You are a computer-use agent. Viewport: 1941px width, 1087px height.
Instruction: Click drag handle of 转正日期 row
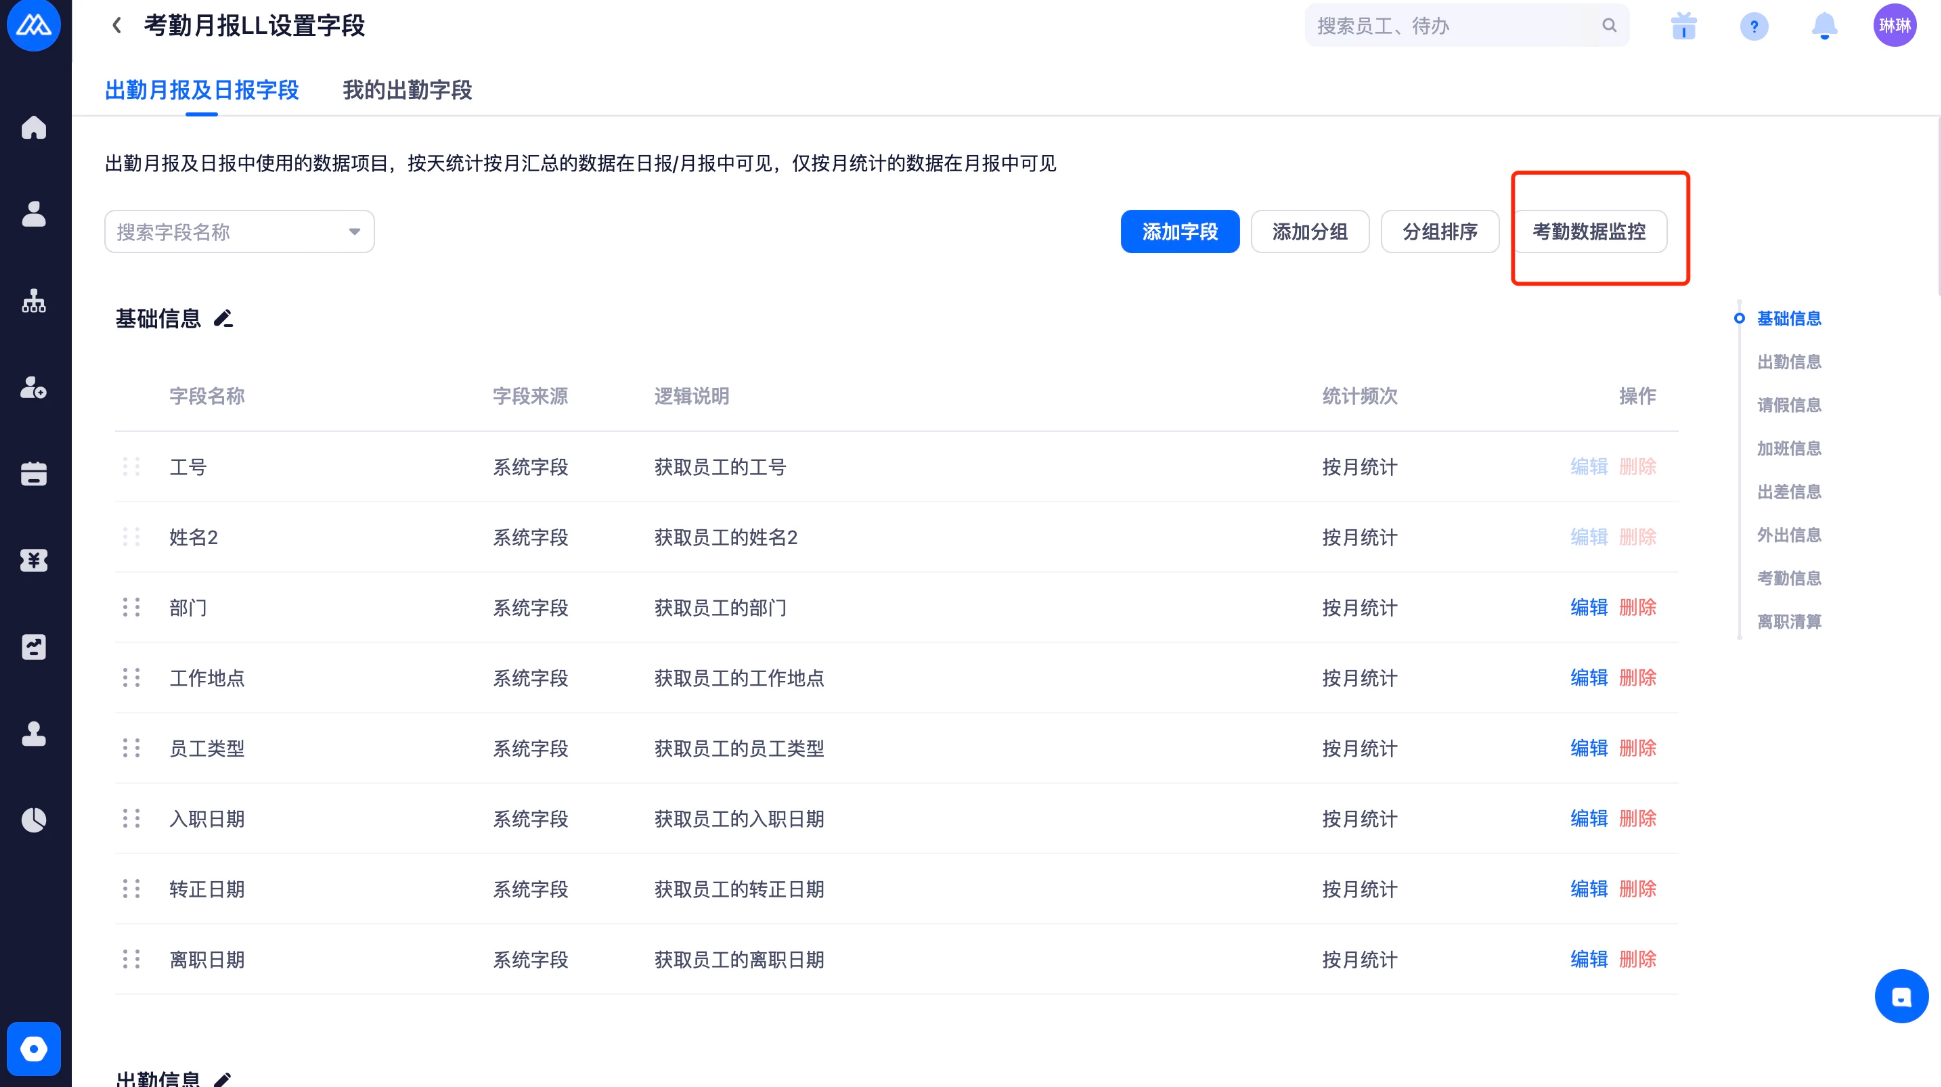point(131,889)
